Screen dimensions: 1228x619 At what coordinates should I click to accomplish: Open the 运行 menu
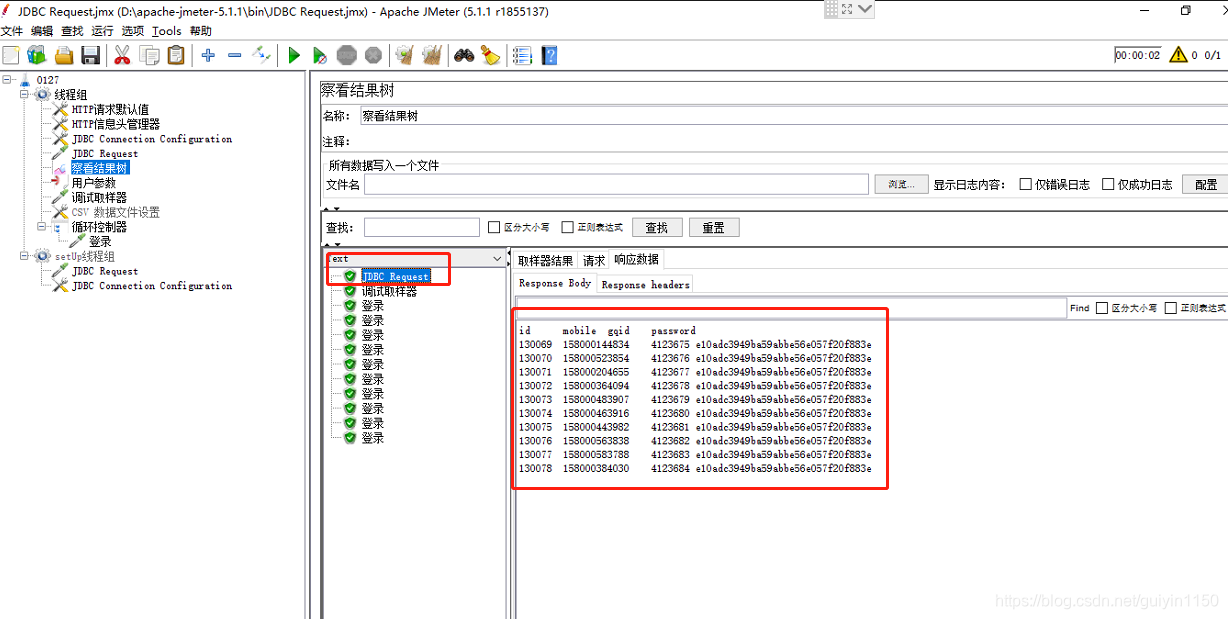102,31
